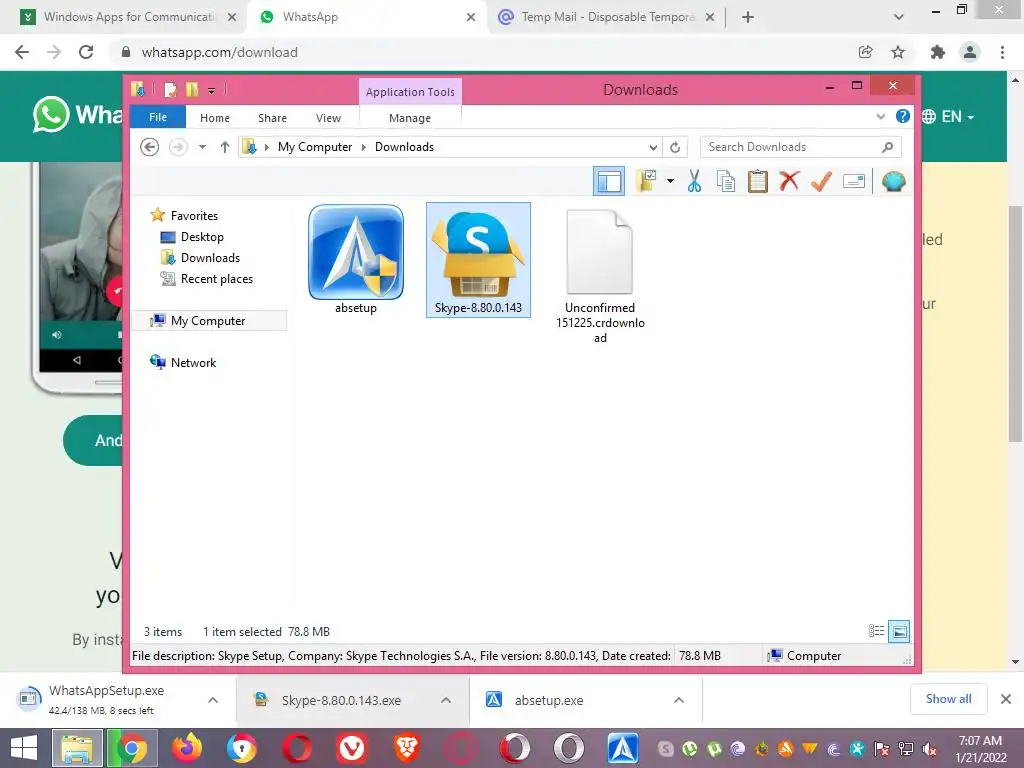Switch to large icons view in status bar
This screenshot has width=1024, height=768.
tap(899, 631)
